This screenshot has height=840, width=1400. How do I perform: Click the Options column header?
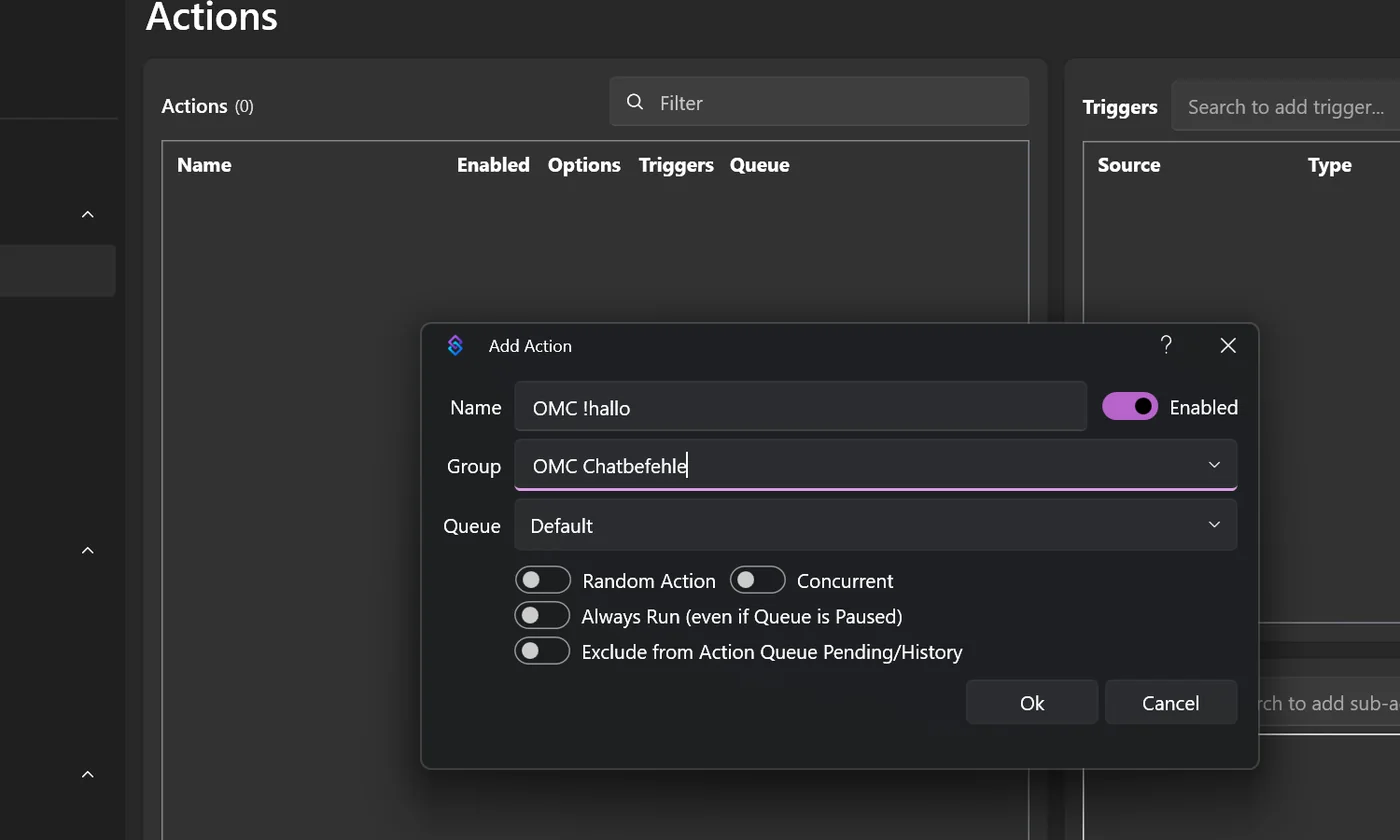click(x=584, y=165)
